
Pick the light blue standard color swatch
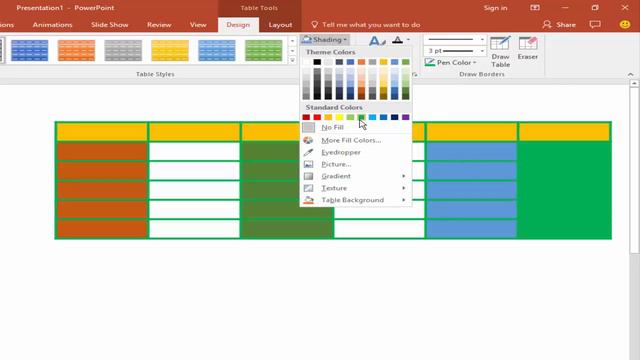click(x=372, y=118)
